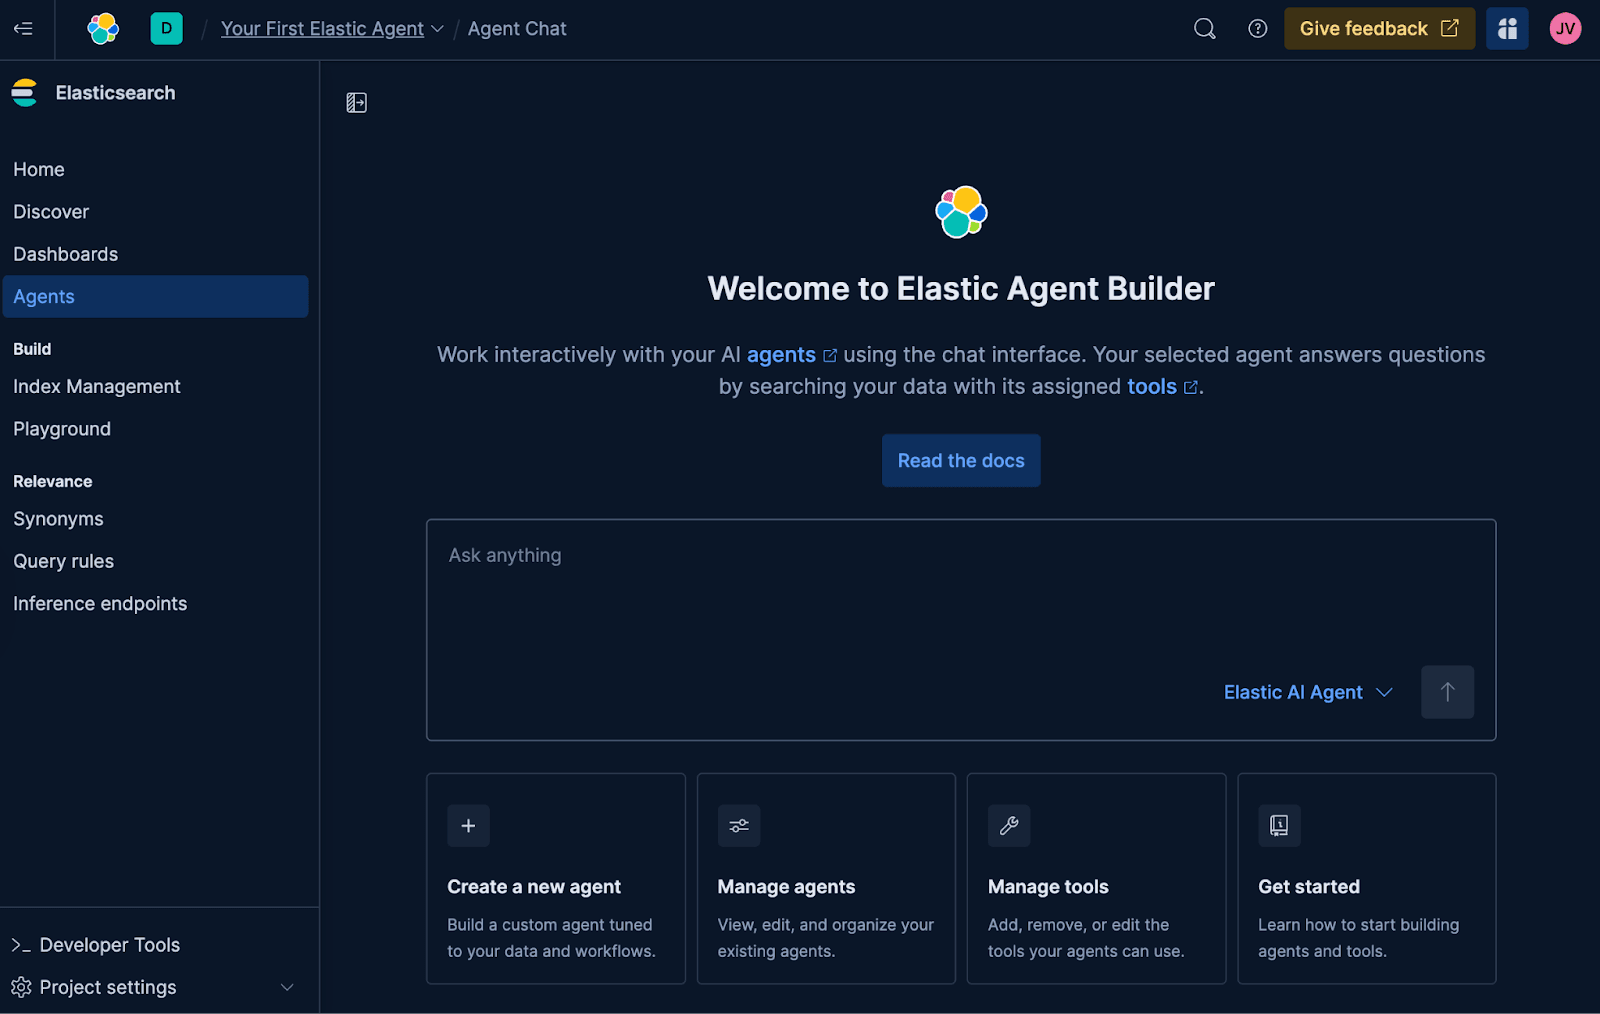Click the collapse navigation arrow top left
Viewport: 1600px width, 1014px height.
tap(23, 29)
